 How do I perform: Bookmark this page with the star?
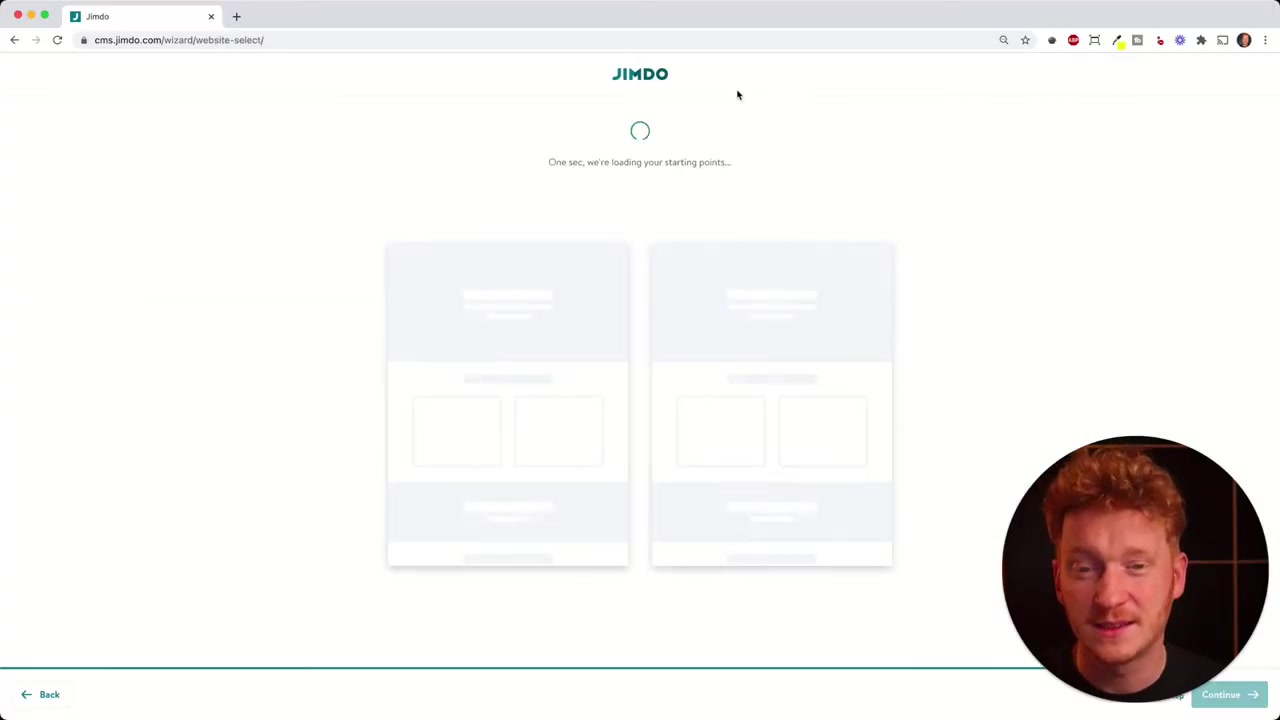1025,40
